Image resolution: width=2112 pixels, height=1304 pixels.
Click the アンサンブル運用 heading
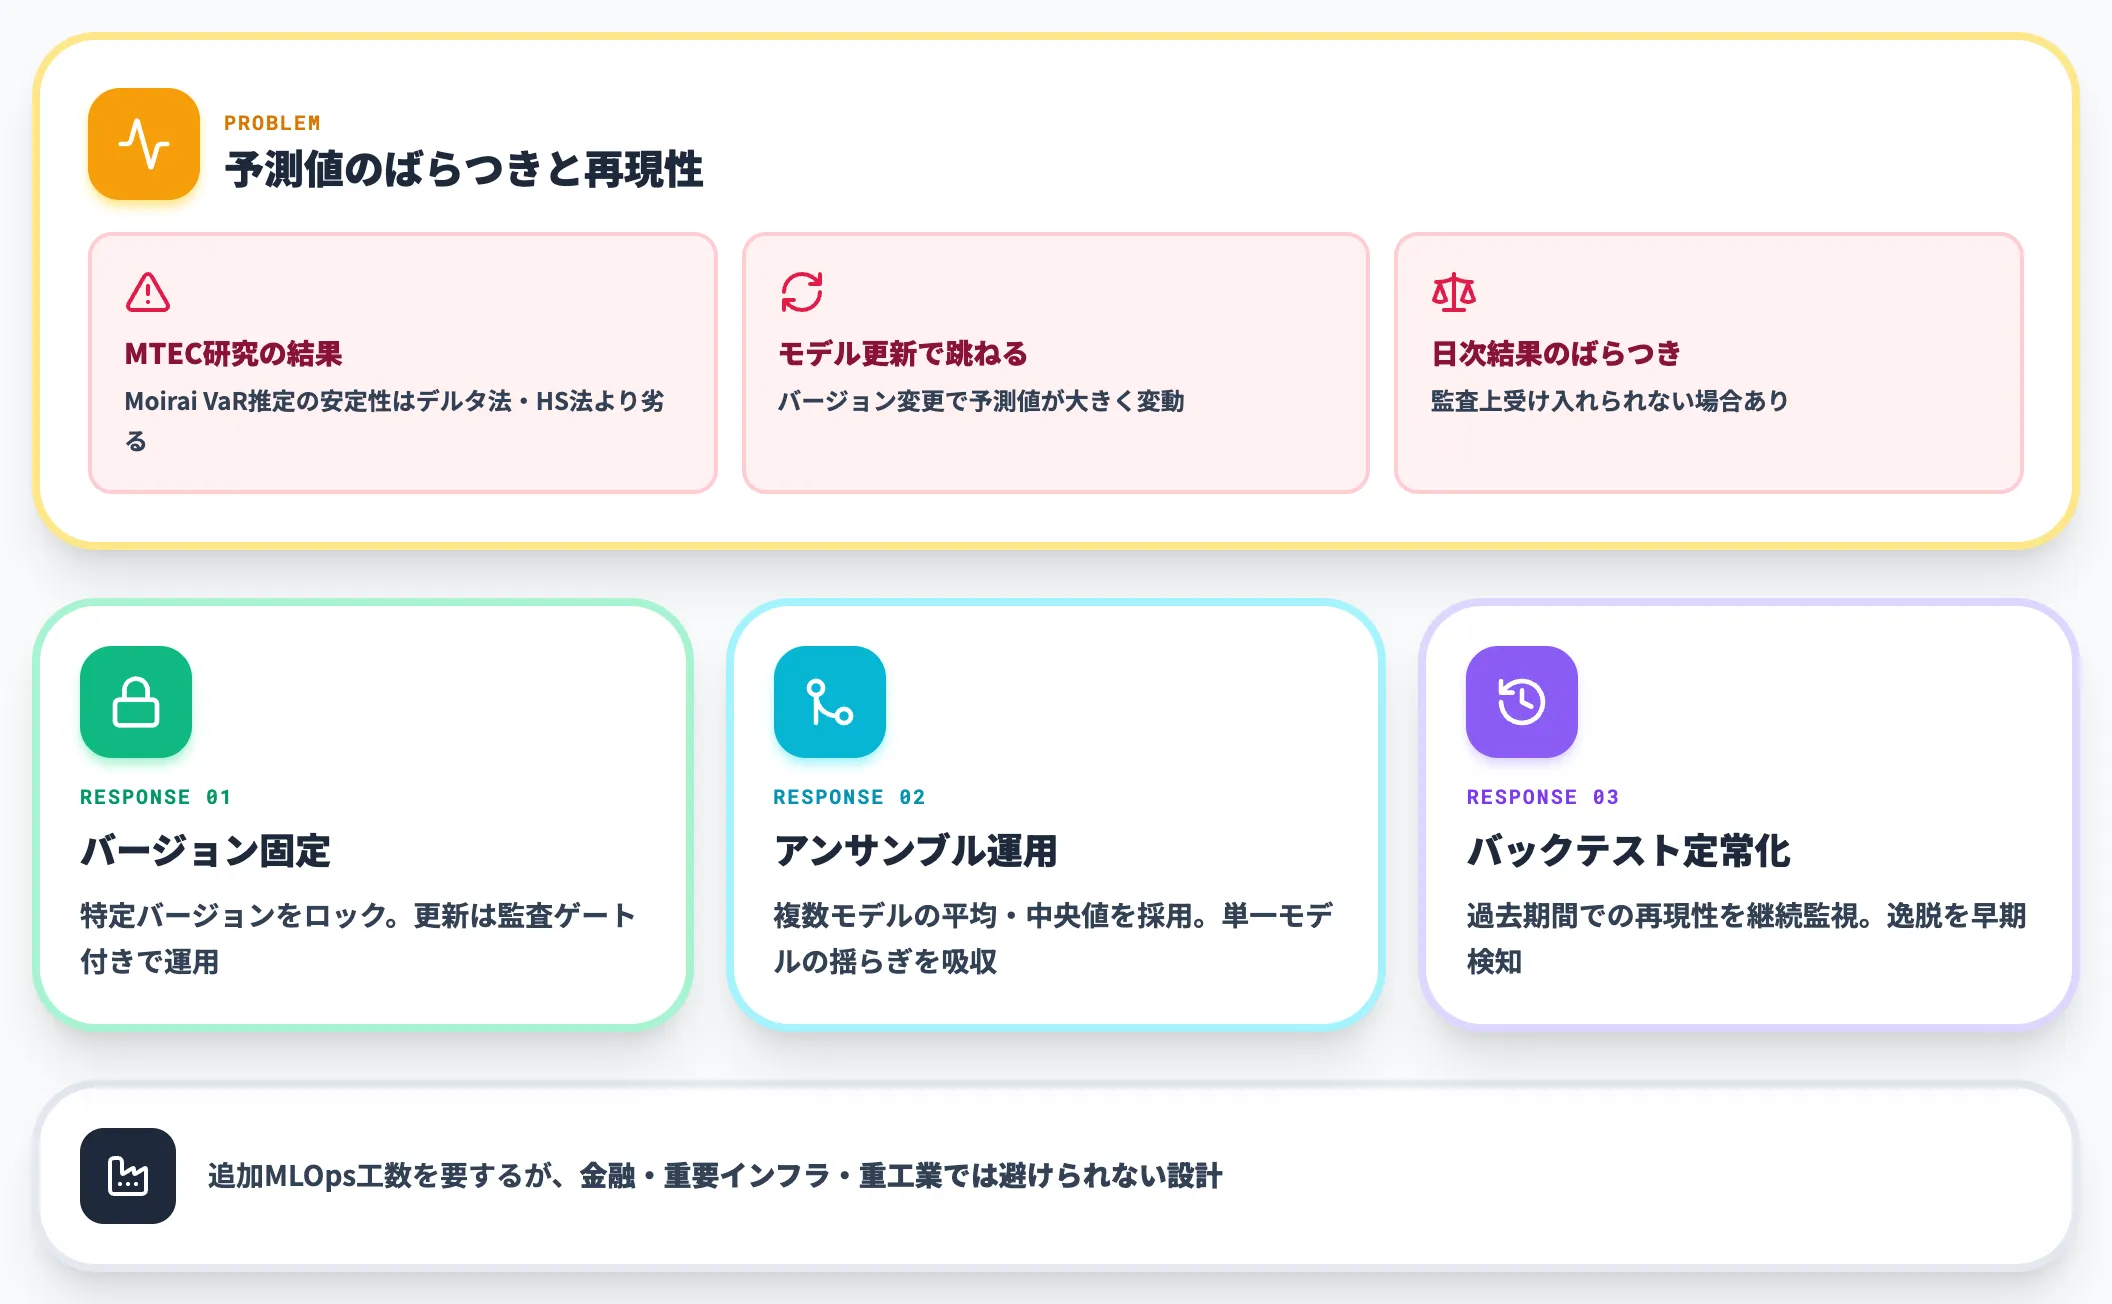pos(916,851)
